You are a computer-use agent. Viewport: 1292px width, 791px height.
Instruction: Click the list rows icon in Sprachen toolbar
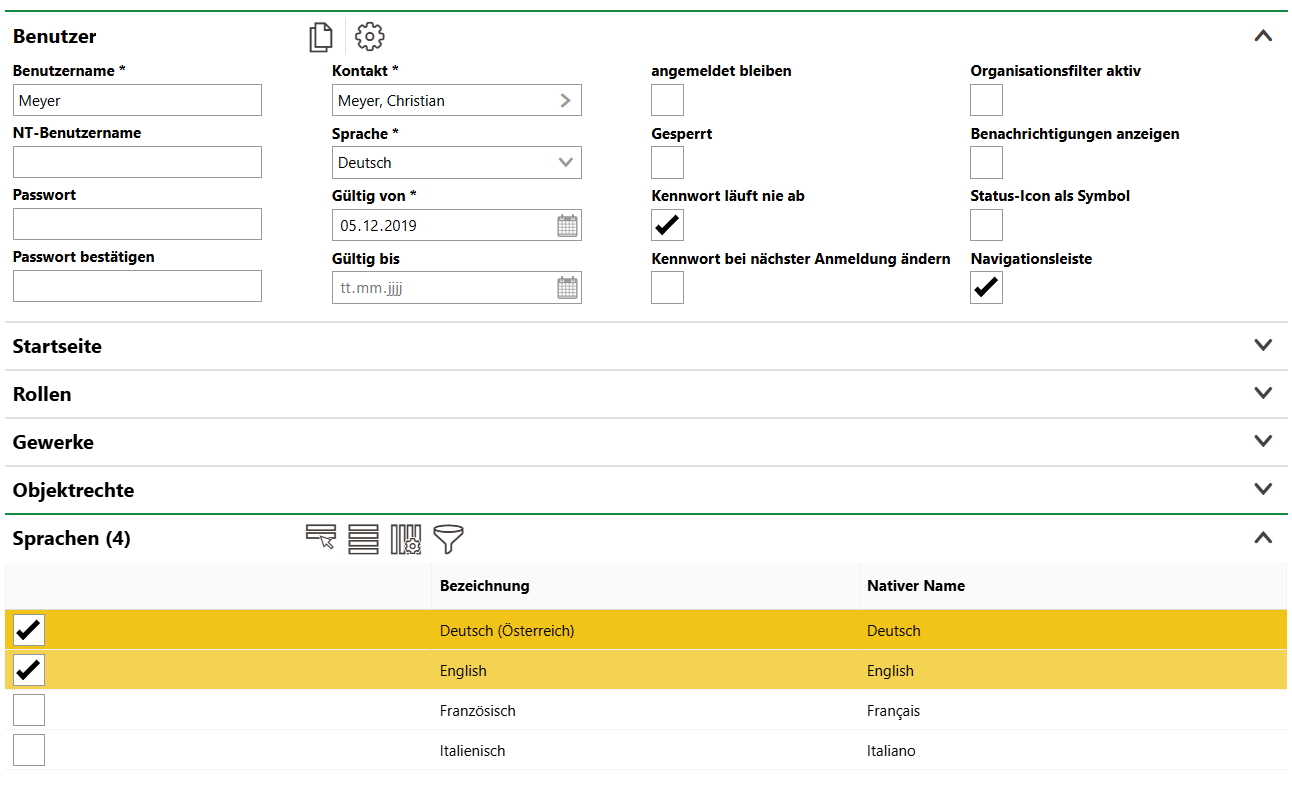coord(363,539)
